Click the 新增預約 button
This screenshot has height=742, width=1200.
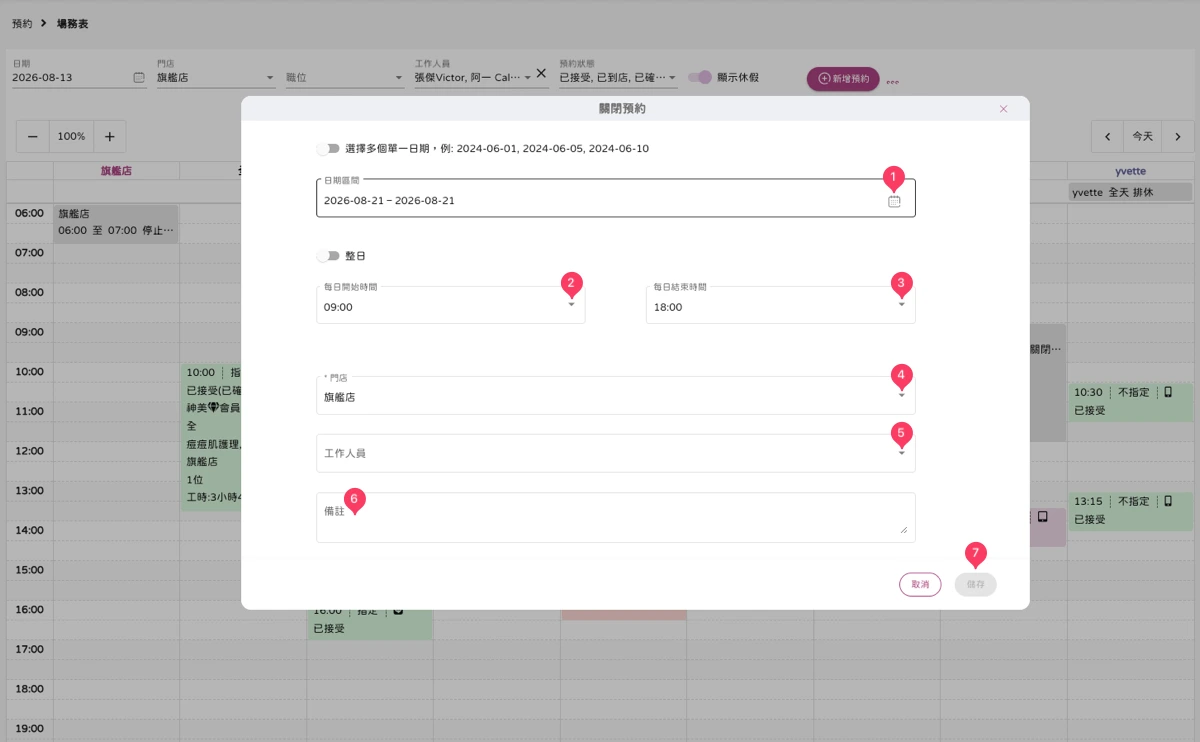[x=843, y=78]
